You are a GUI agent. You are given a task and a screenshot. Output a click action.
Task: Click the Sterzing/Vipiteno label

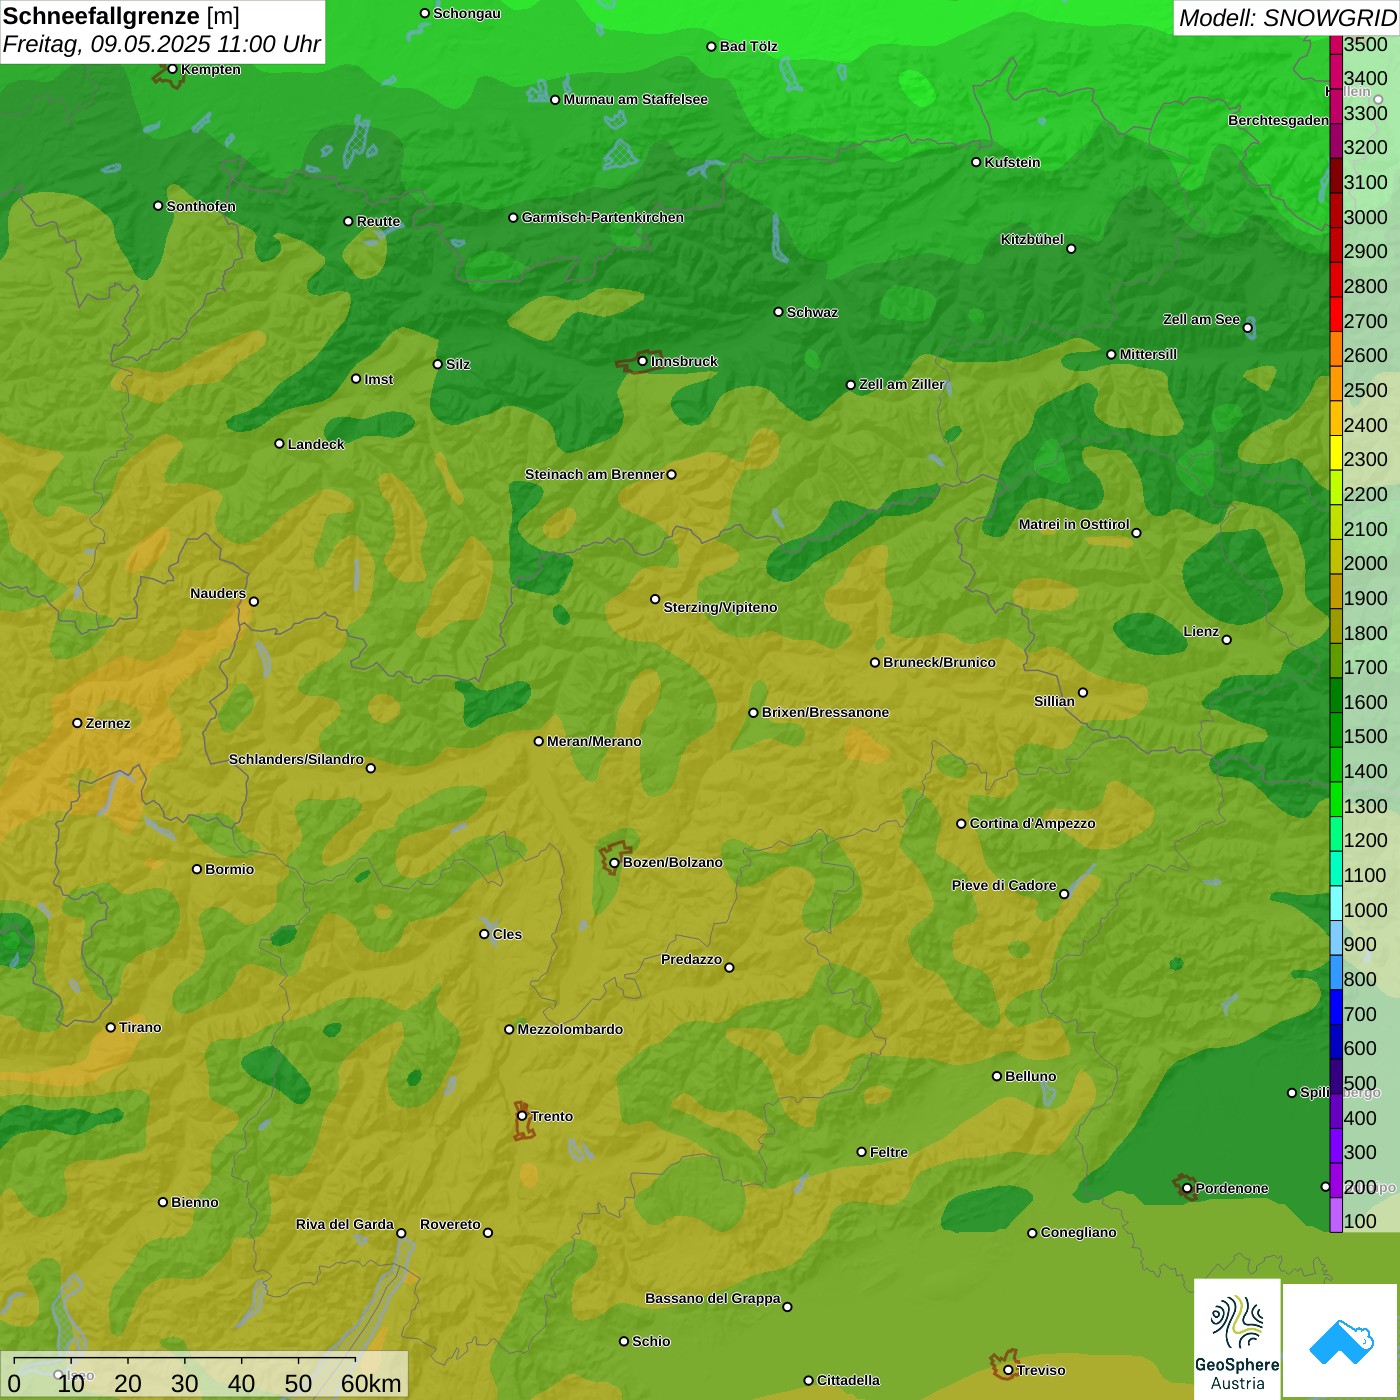721,607
